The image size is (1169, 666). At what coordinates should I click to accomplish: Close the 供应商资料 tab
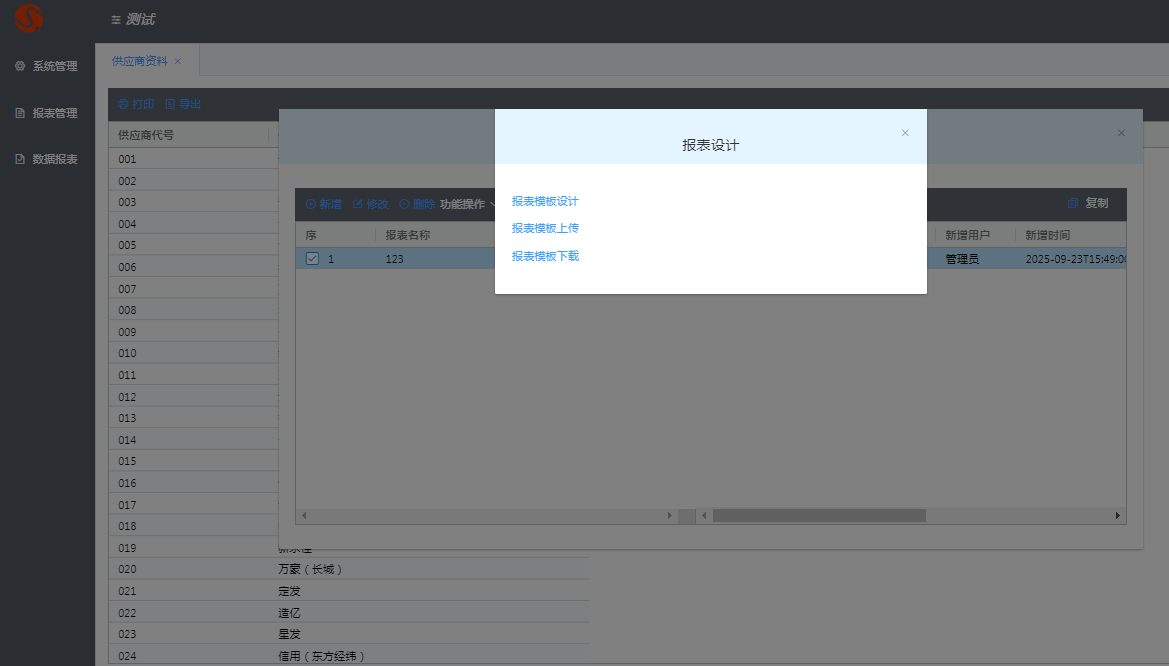click(178, 61)
